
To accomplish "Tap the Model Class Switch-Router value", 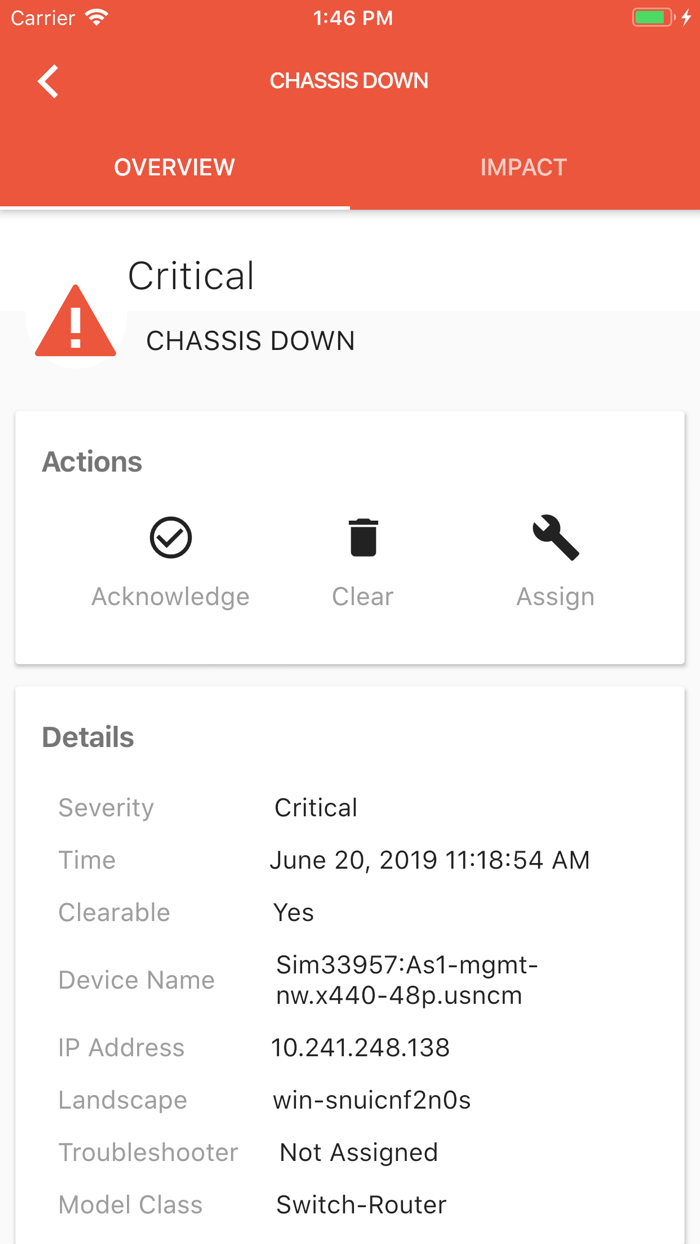I will (361, 1205).
